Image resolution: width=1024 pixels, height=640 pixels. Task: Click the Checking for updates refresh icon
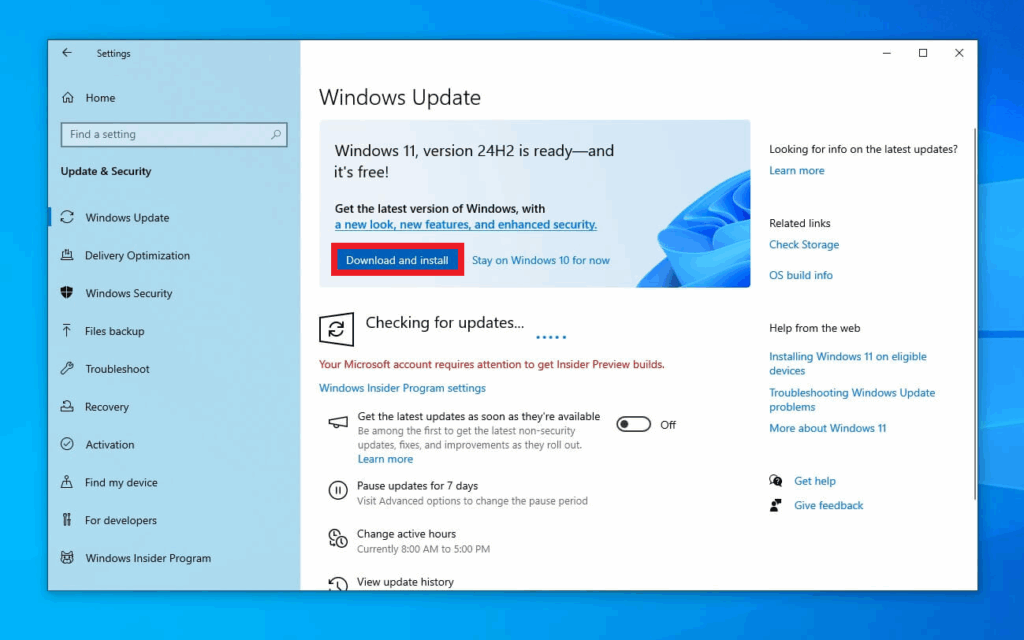[336, 328]
